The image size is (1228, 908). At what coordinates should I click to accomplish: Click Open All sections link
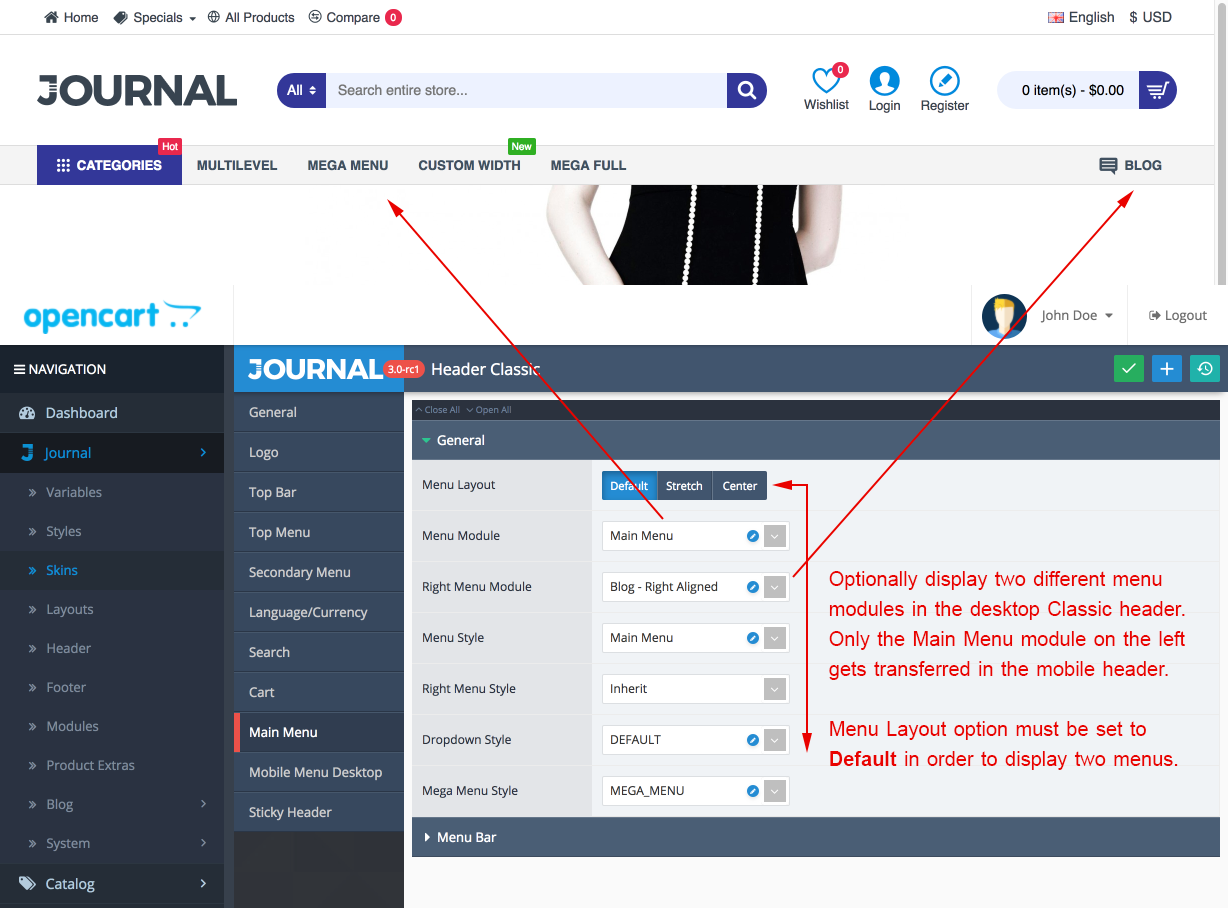point(489,410)
